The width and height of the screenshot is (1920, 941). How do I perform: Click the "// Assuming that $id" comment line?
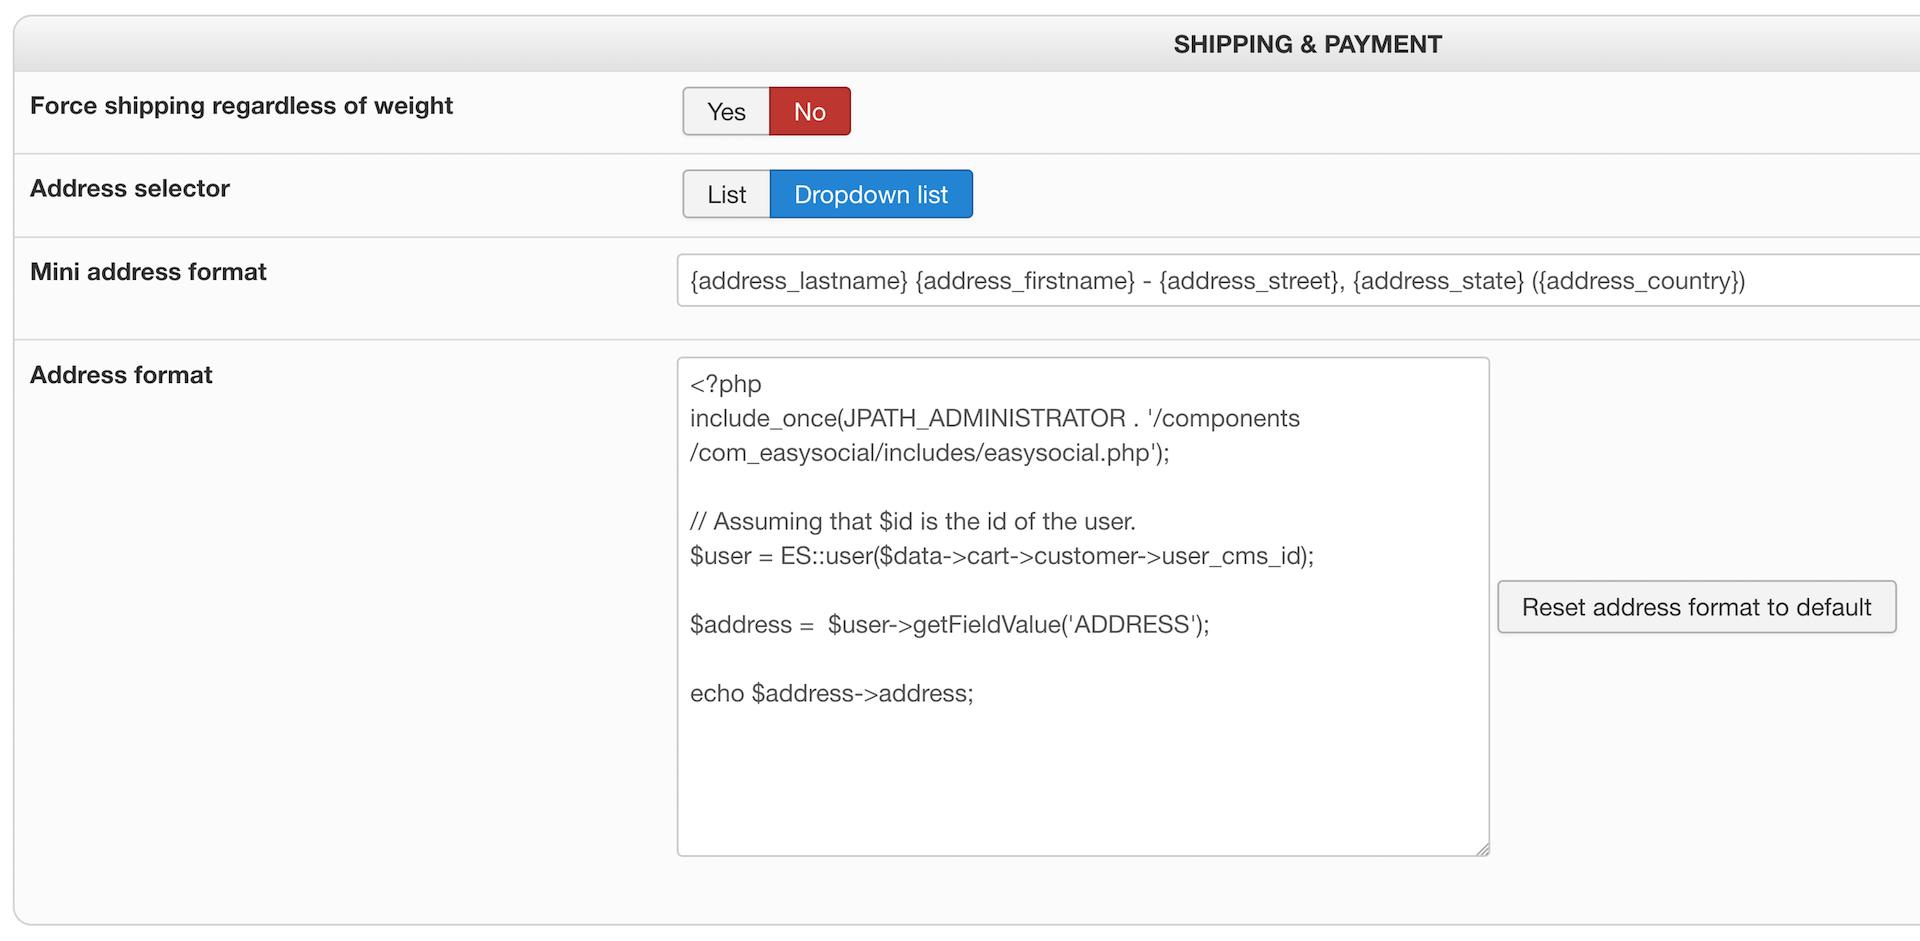point(912,522)
